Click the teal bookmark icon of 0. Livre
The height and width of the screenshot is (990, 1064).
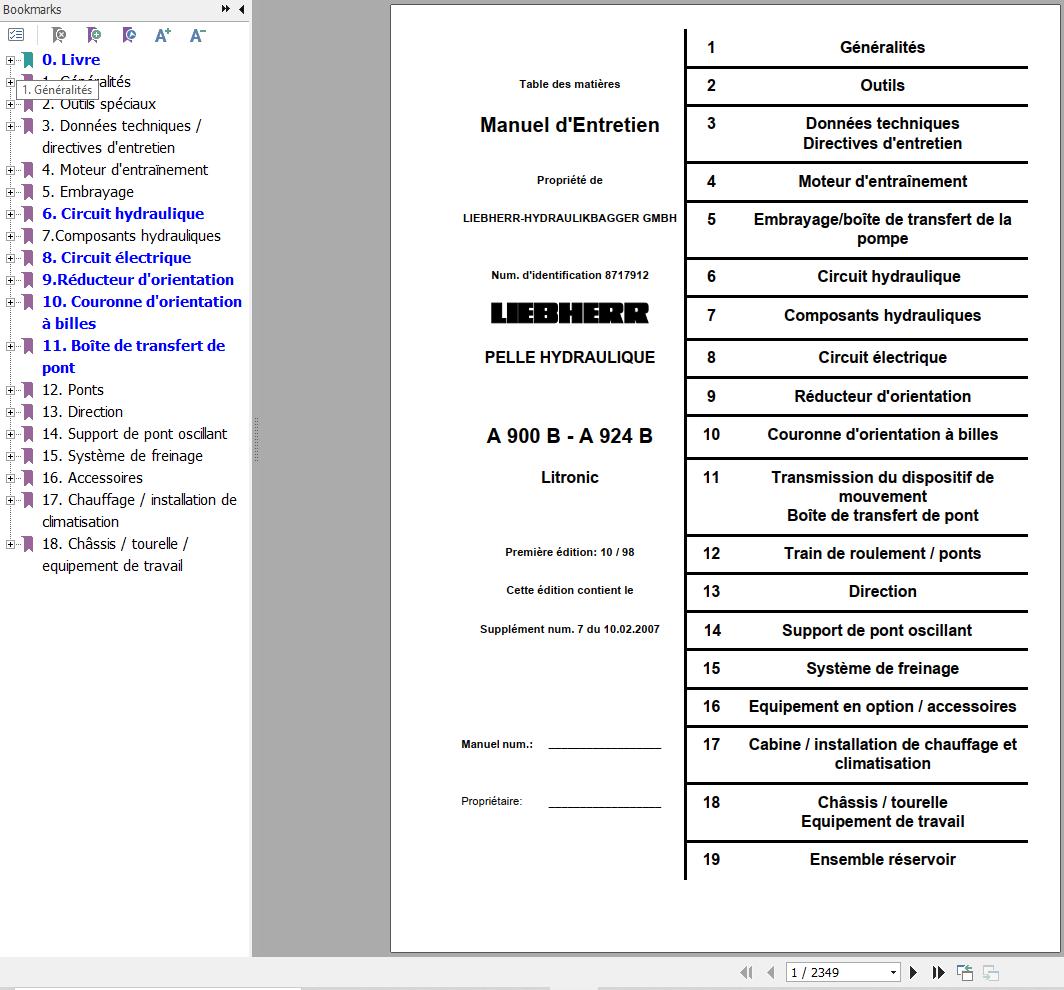[x=28, y=60]
